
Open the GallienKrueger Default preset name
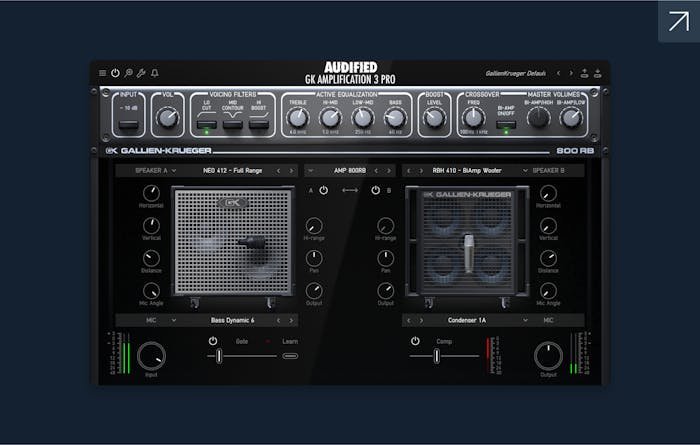516,73
